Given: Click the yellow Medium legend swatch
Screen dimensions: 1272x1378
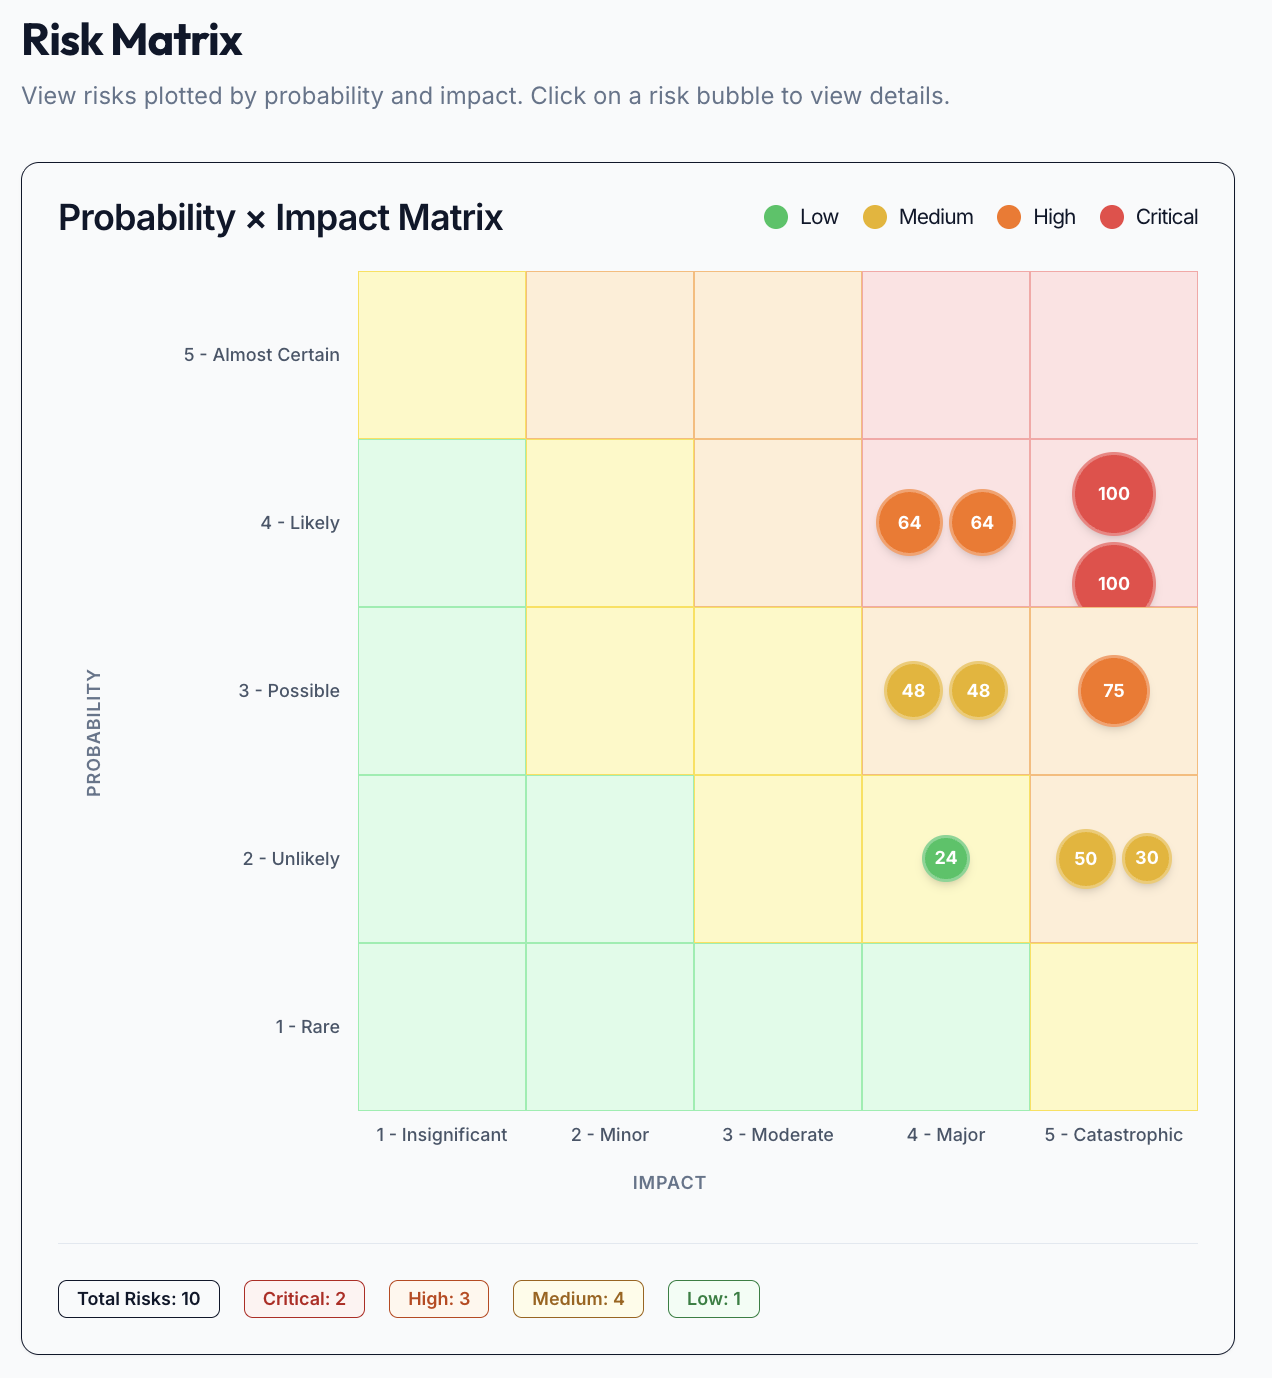Looking at the screenshot, I should click(x=875, y=217).
